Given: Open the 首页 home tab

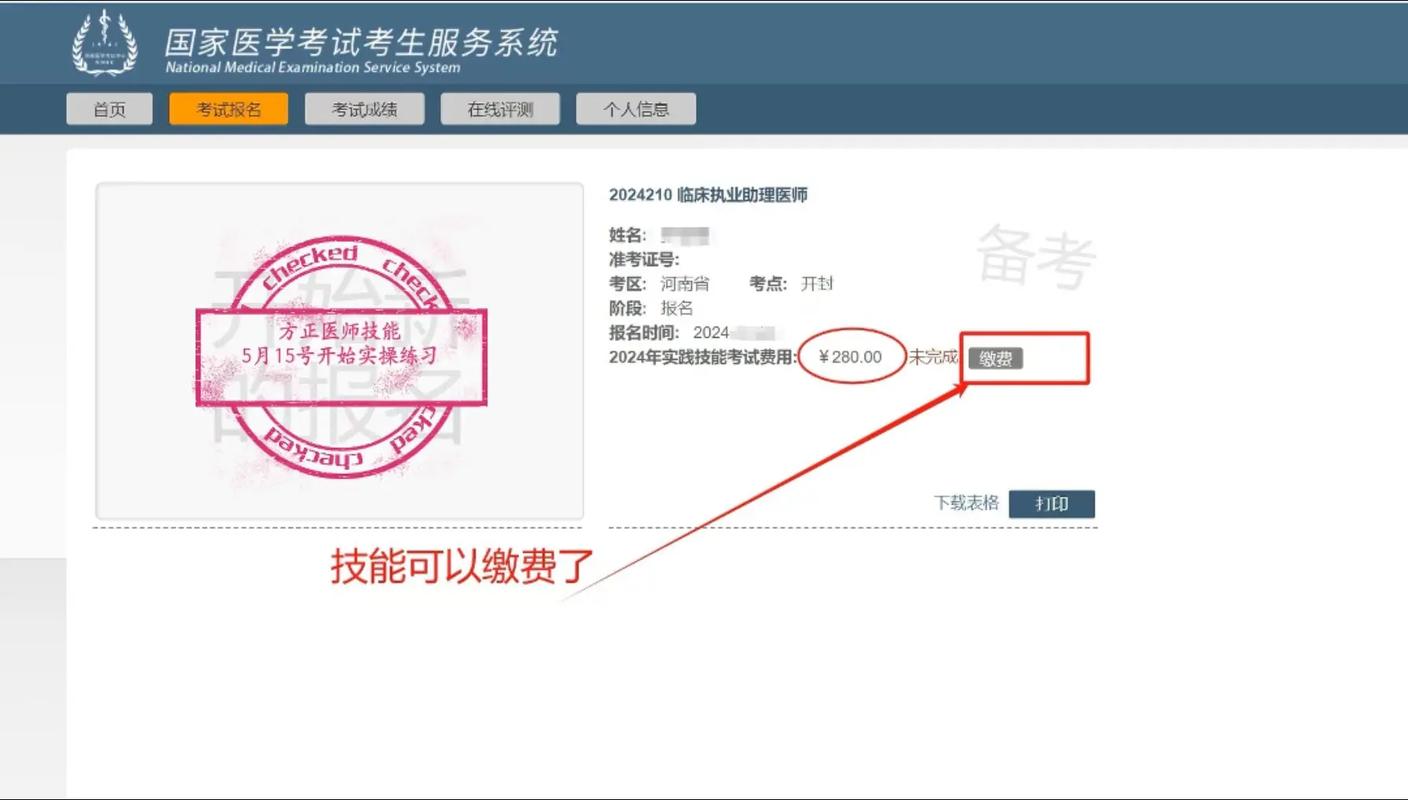Looking at the screenshot, I should [108, 108].
